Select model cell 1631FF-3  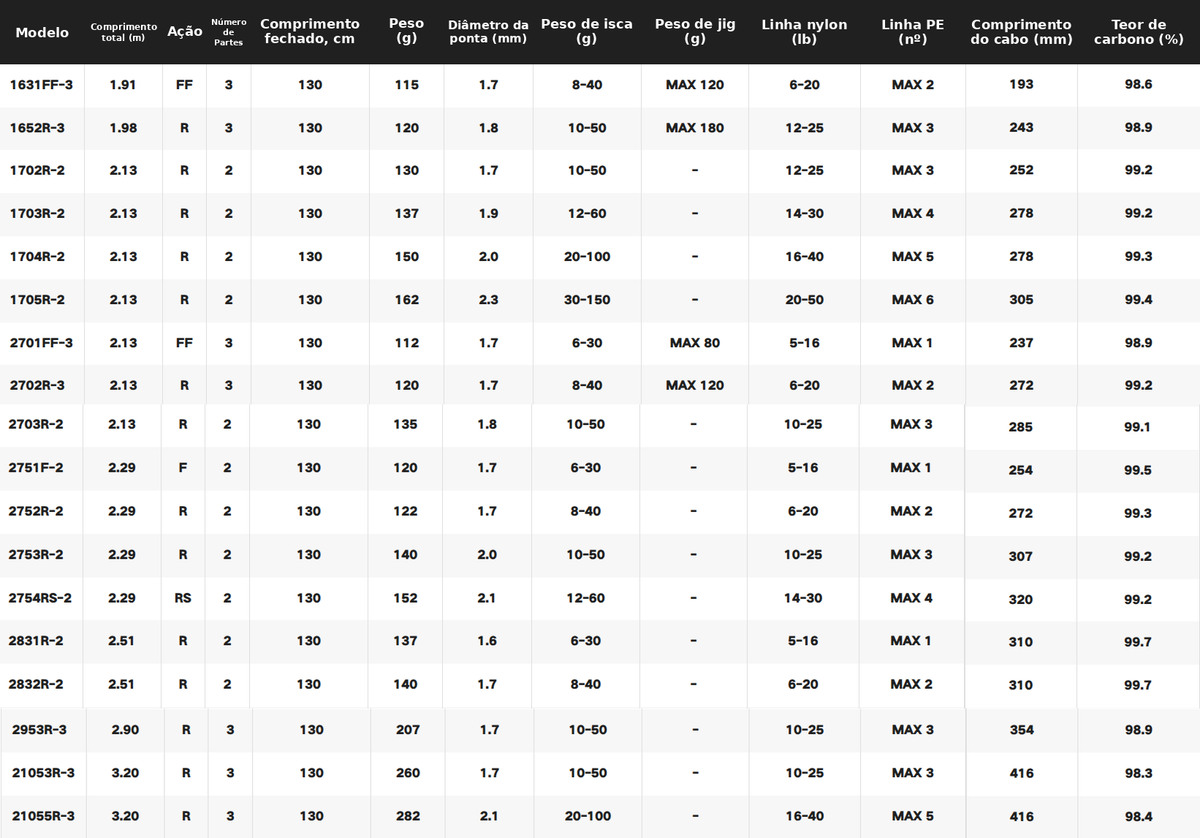point(41,85)
